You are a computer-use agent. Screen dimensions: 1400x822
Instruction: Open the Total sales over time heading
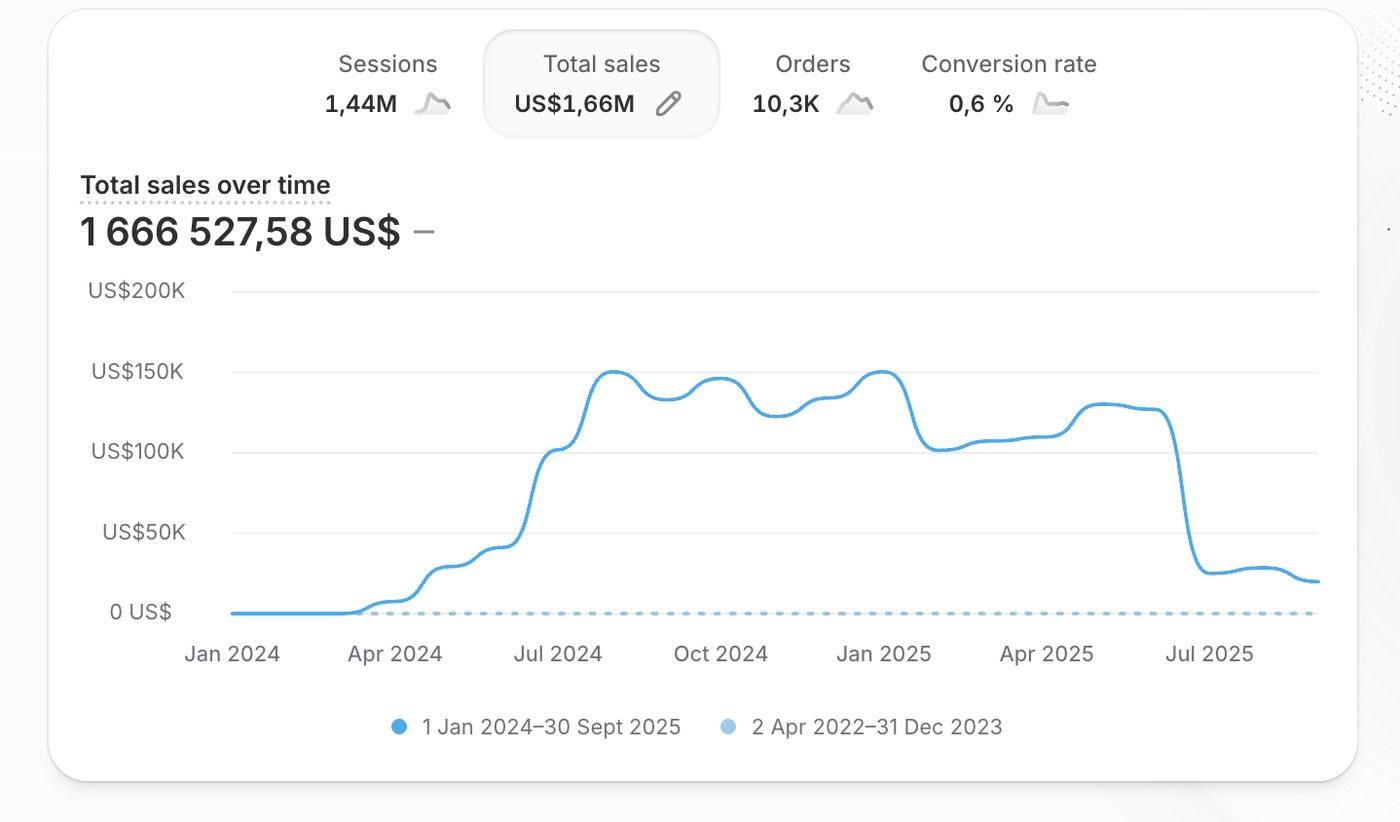[205, 186]
